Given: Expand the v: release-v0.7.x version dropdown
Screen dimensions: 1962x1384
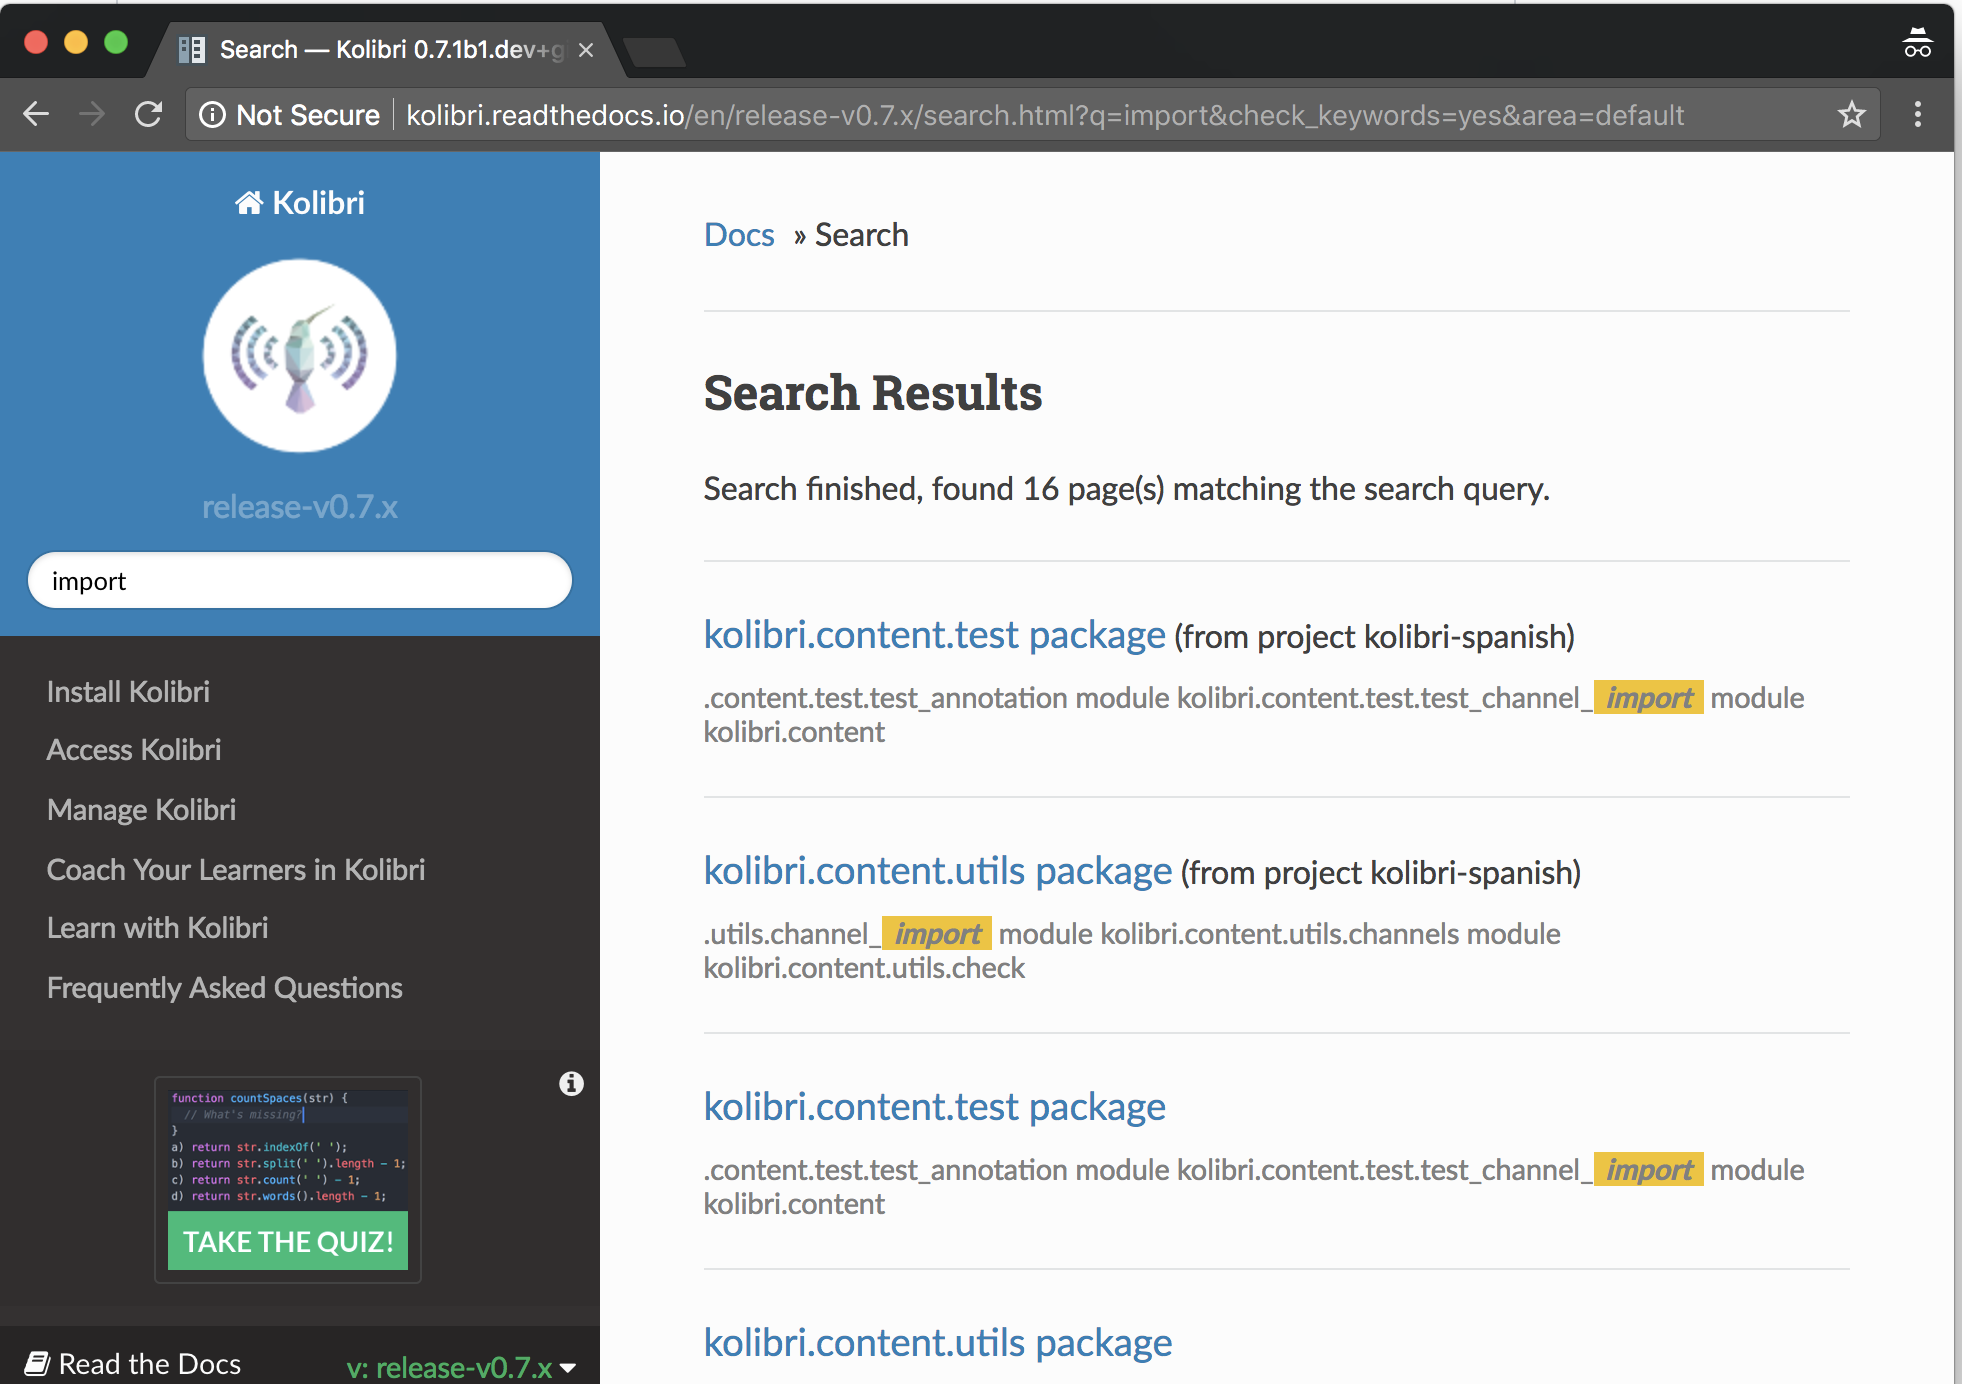Looking at the screenshot, I should [x=461, y=1367].
